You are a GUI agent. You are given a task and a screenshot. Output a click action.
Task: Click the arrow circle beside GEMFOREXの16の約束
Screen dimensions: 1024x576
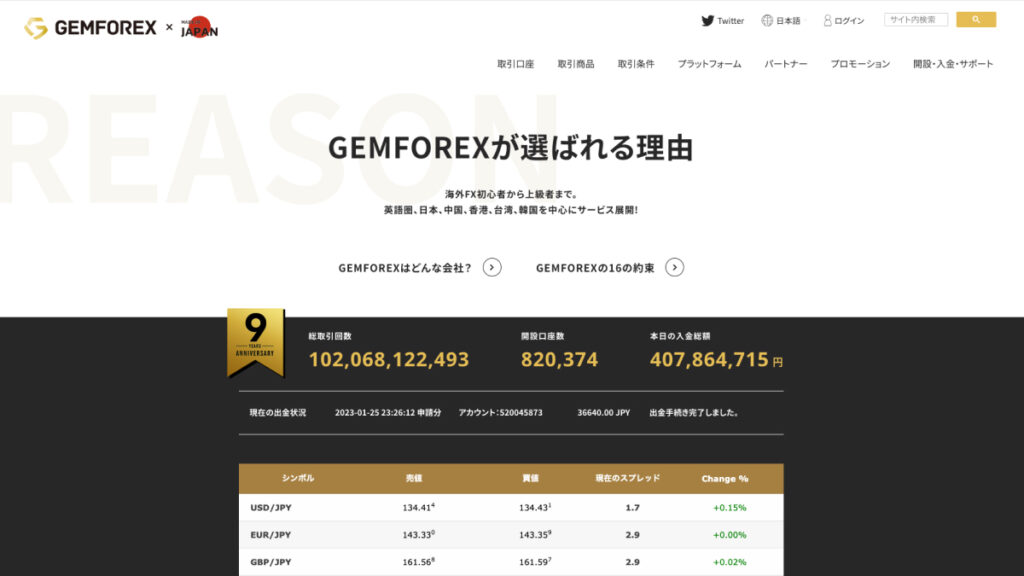(674, 267)
